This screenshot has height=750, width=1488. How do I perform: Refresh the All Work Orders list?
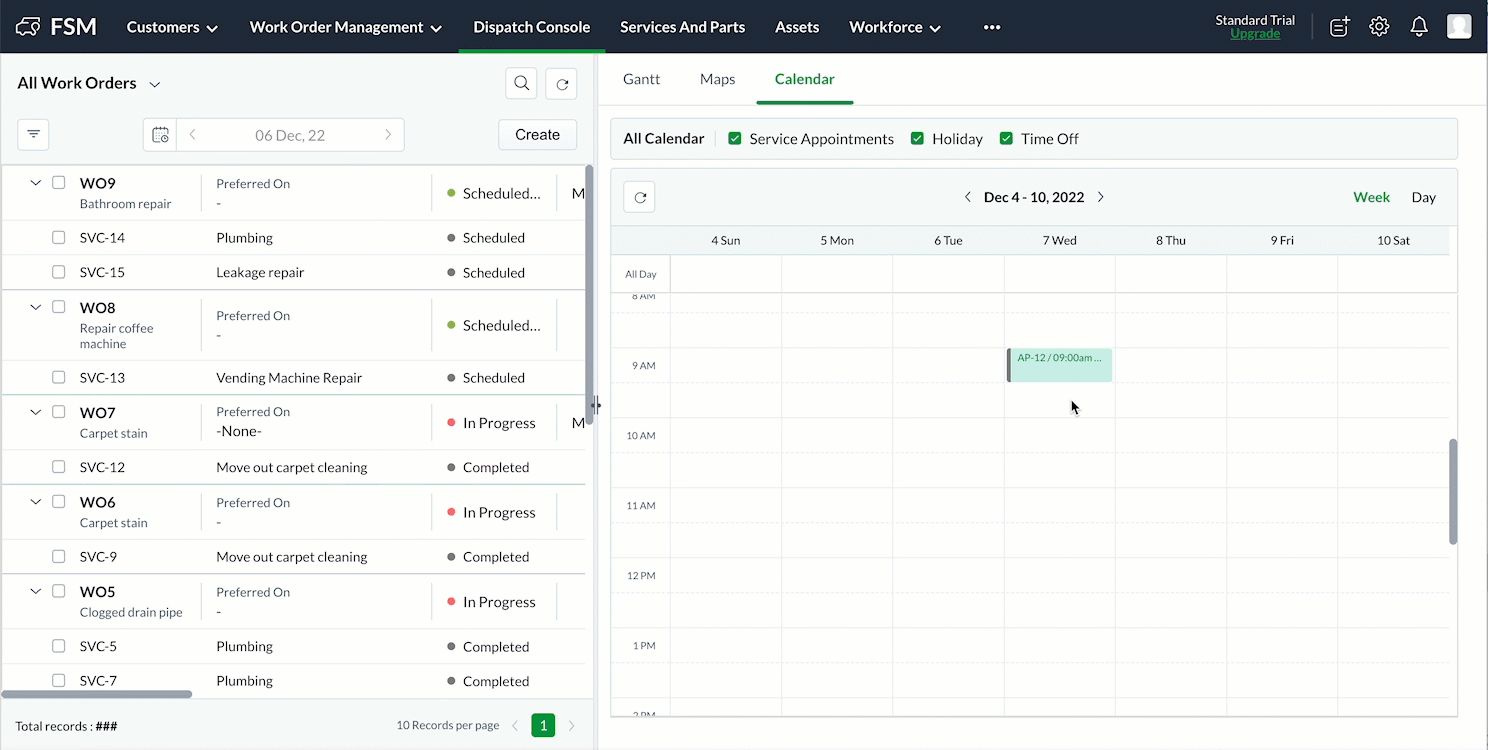pos(562,84)
